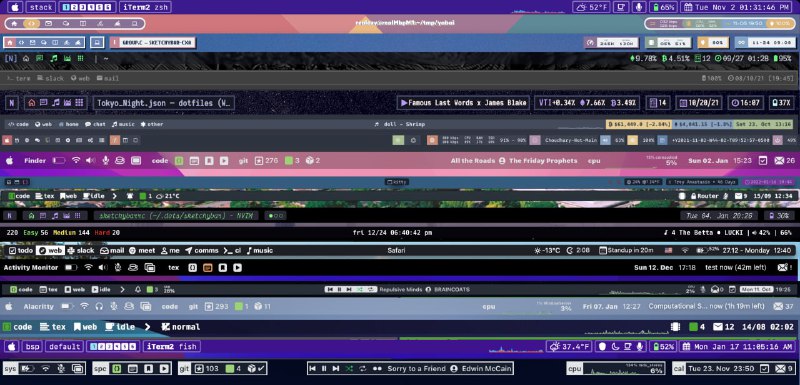Click the laptop icon beside GROUP.C item

click(97, 43)
